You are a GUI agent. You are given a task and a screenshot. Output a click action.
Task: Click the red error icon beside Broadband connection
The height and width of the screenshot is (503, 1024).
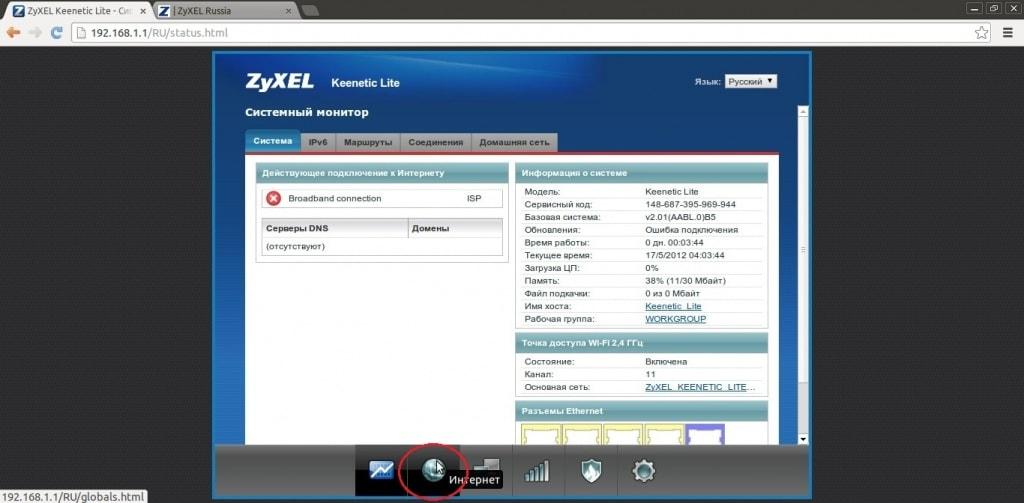tap(274, 199)
